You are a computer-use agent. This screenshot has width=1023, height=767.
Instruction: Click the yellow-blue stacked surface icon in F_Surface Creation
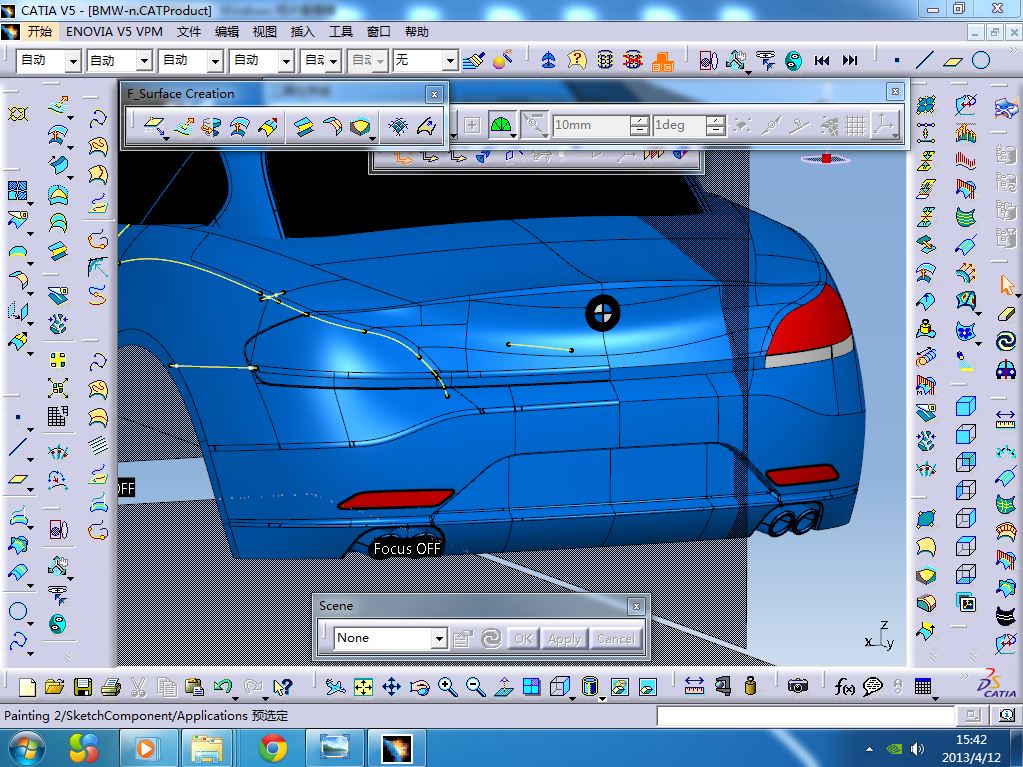[x=303, y=126]
